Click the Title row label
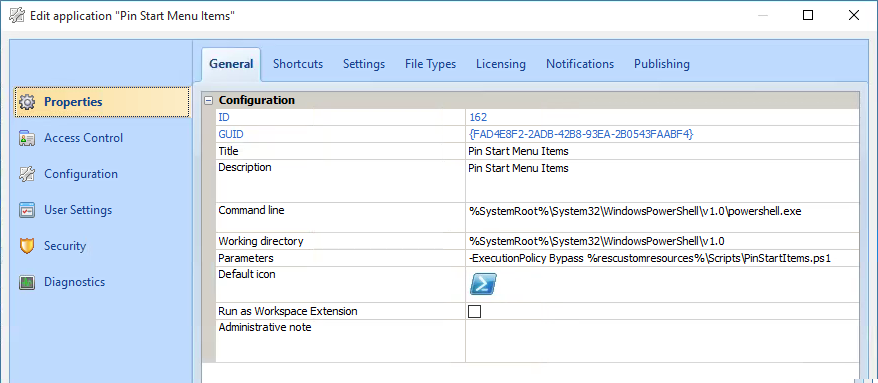Image resolution: width=878 pixels, height=383 pixels. 228,151
